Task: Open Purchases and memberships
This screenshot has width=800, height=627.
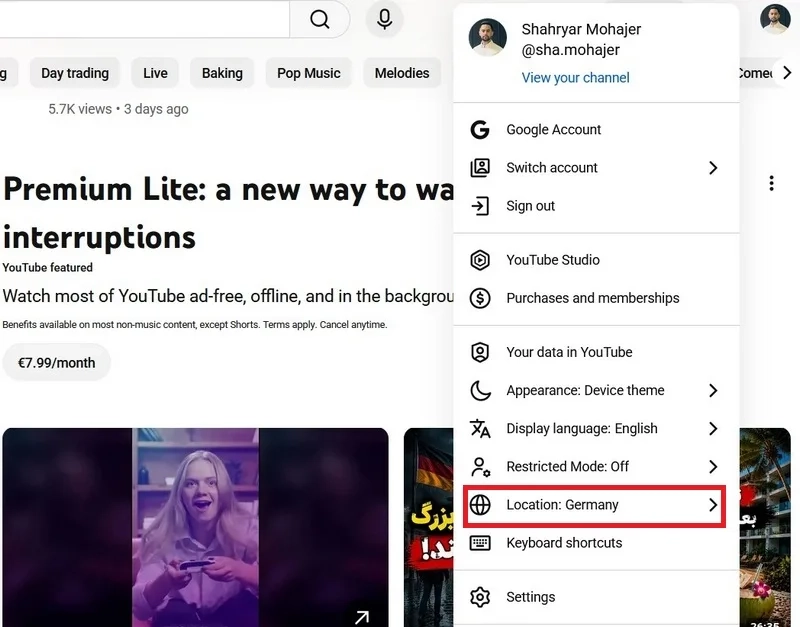Action: coord(596,298)
